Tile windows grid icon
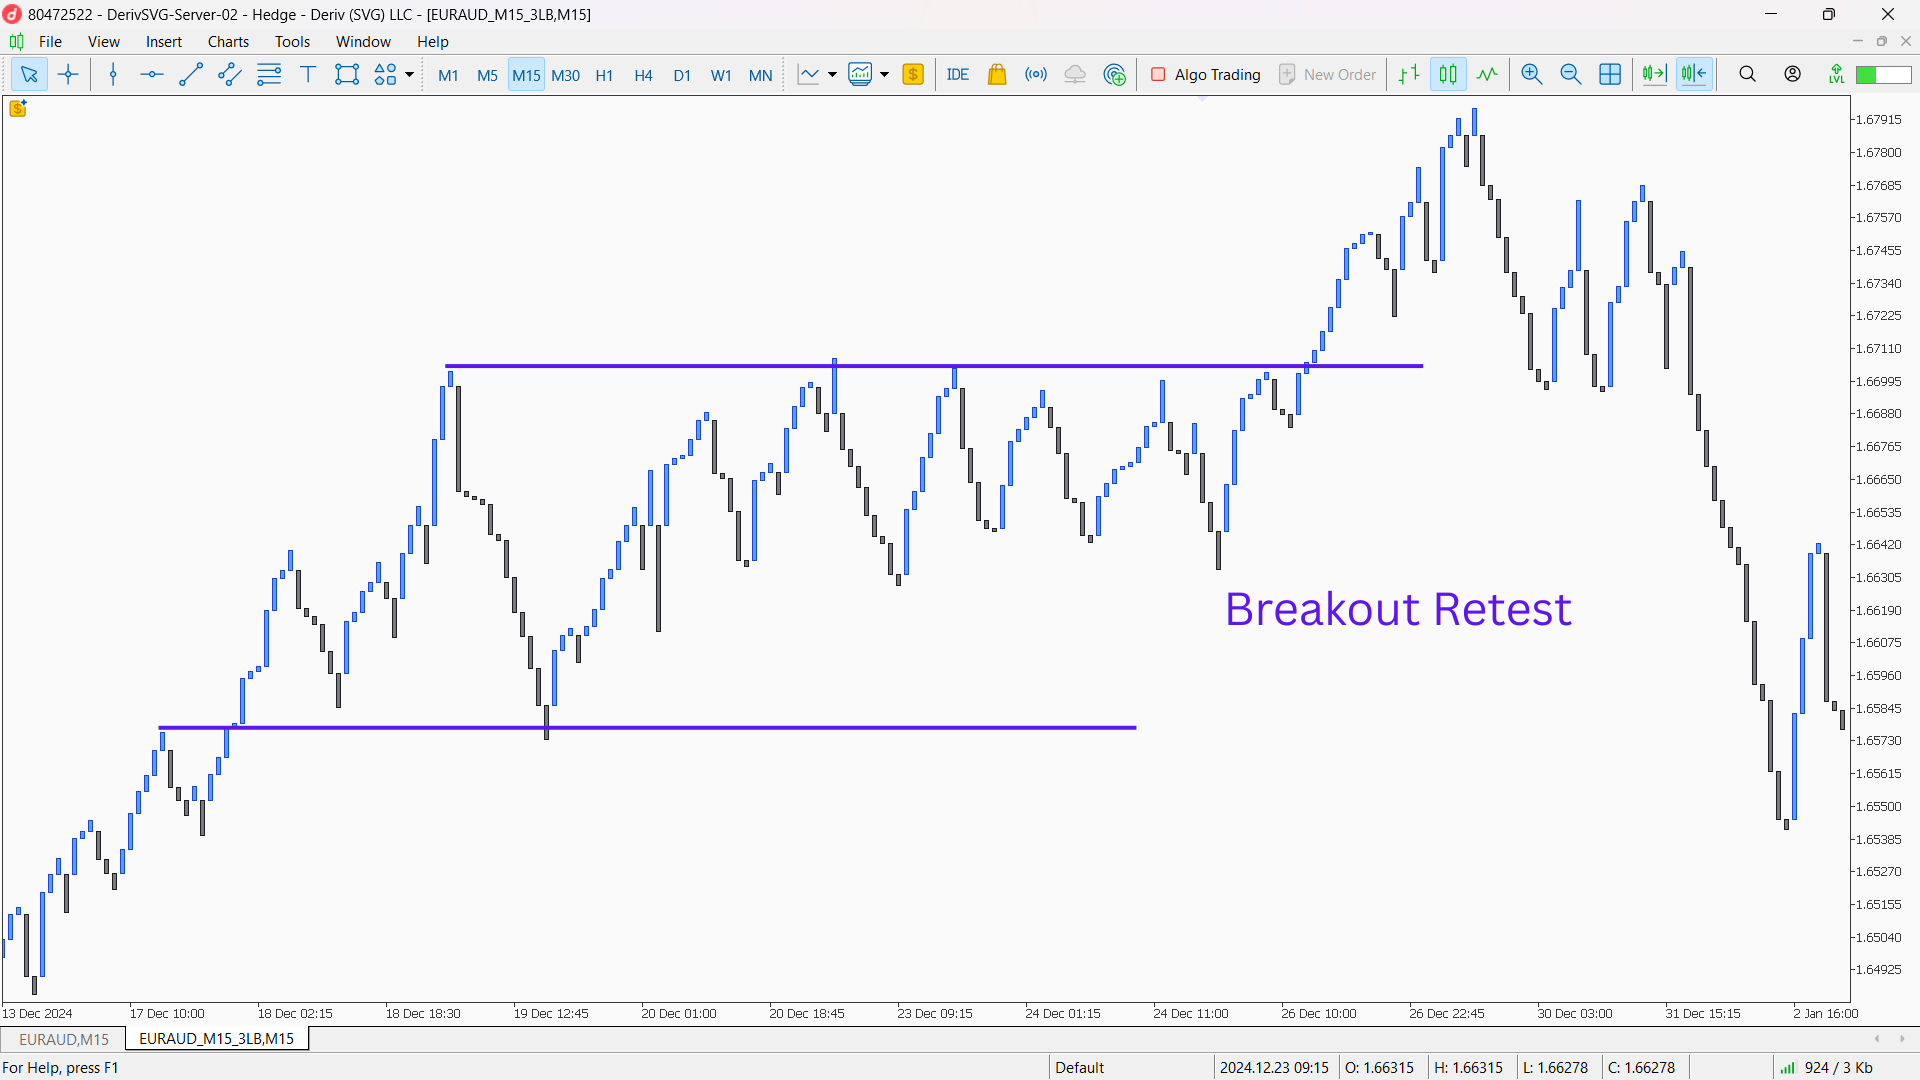Screen dimensions: 1920x1080 tap(1610, 74)
